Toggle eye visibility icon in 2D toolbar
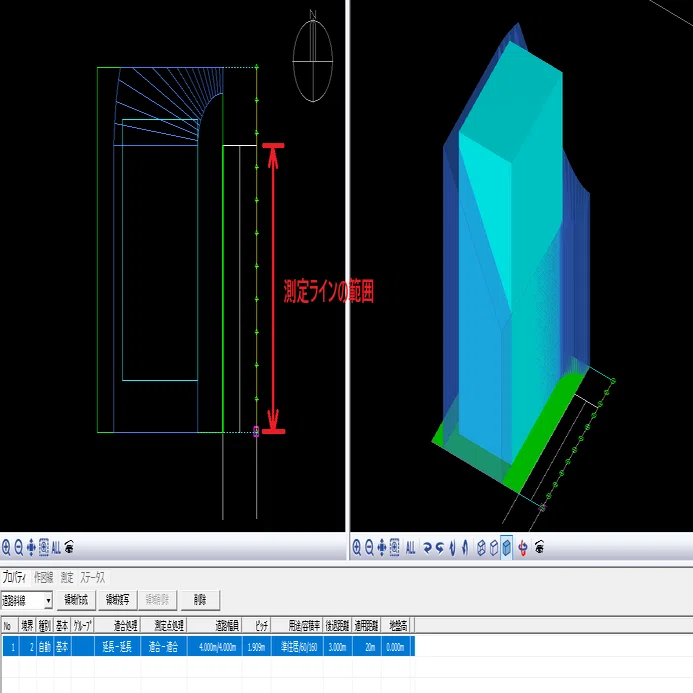 [69, 548]
